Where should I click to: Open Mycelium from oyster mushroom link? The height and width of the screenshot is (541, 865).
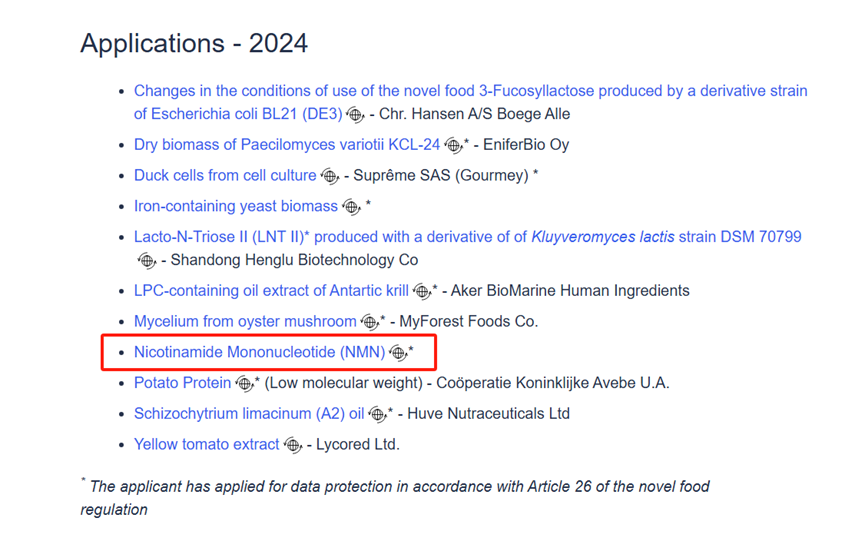pos(245,321)
